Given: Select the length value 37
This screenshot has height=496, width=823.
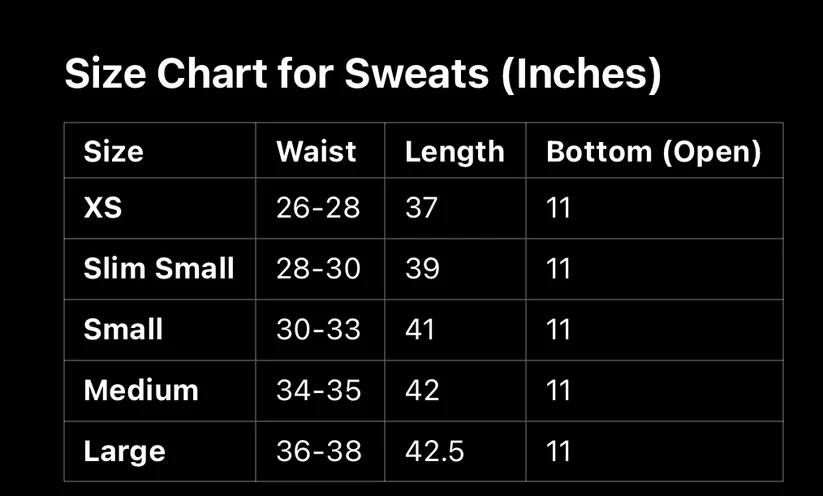Looking at the screenshot, I should (422, 208).
